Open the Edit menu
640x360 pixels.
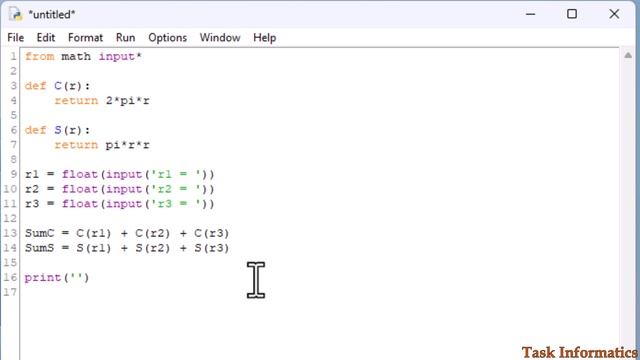click(x=46, y=38)
